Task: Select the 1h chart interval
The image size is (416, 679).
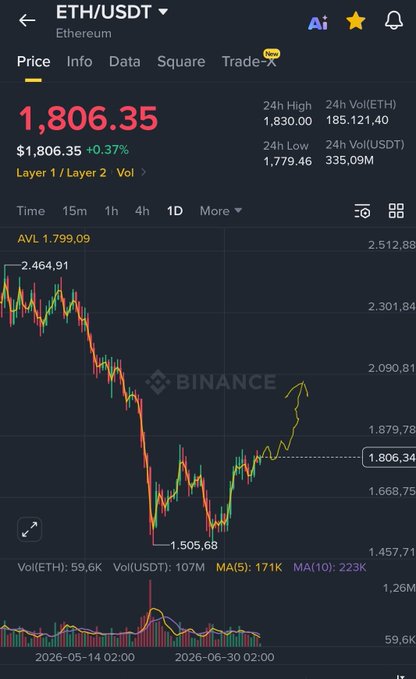Action: (111, 211)
